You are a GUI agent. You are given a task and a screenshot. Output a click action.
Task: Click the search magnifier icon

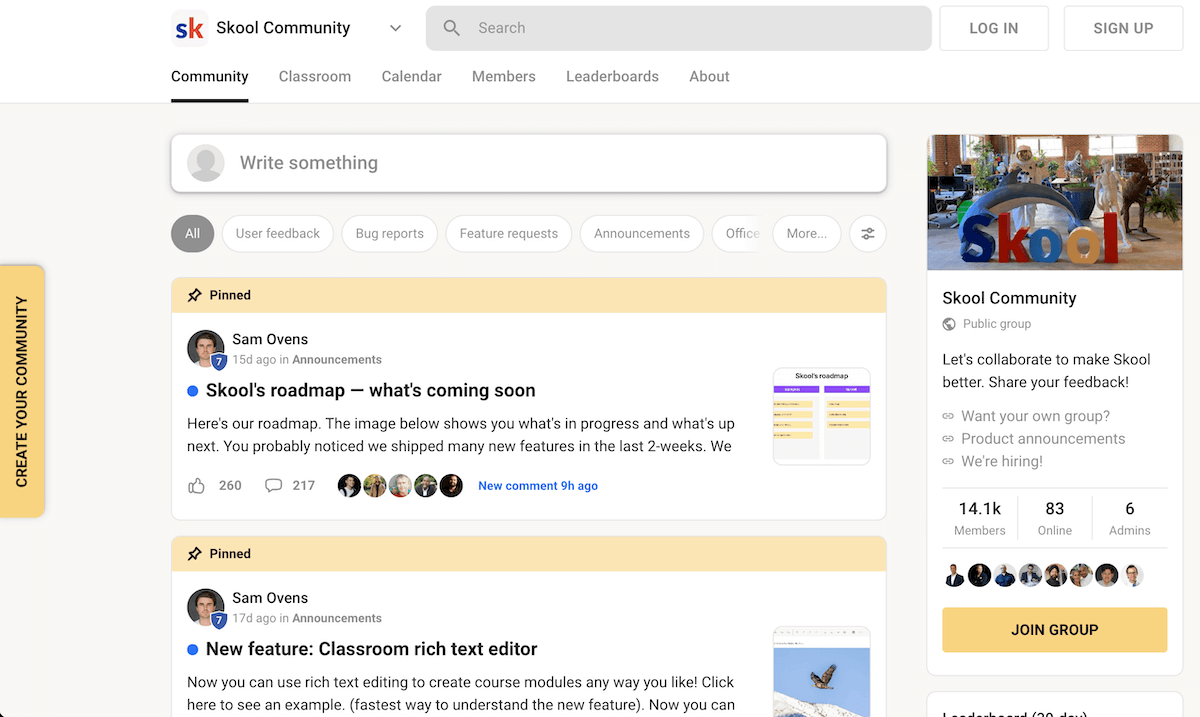[450, 28]
